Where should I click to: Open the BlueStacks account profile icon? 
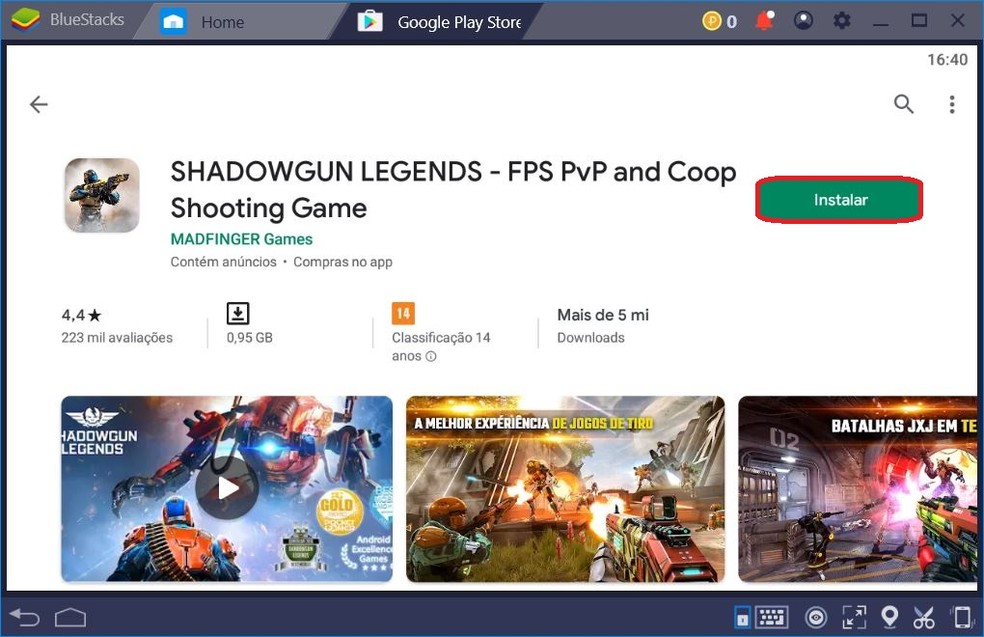[x=804, y=20]
